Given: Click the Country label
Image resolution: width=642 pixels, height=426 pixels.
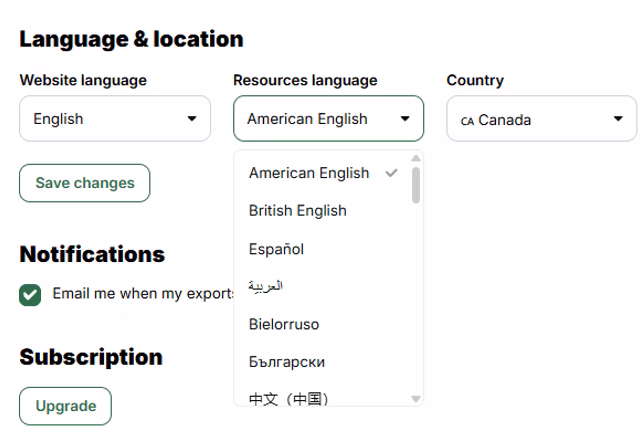Looking at the screenshot, I should (475, 80).
